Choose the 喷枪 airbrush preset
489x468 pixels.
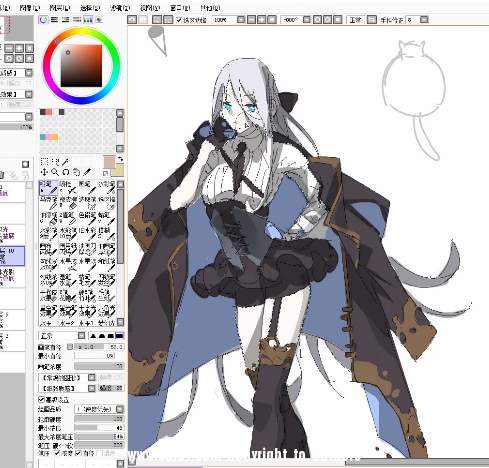click(68, 188)
